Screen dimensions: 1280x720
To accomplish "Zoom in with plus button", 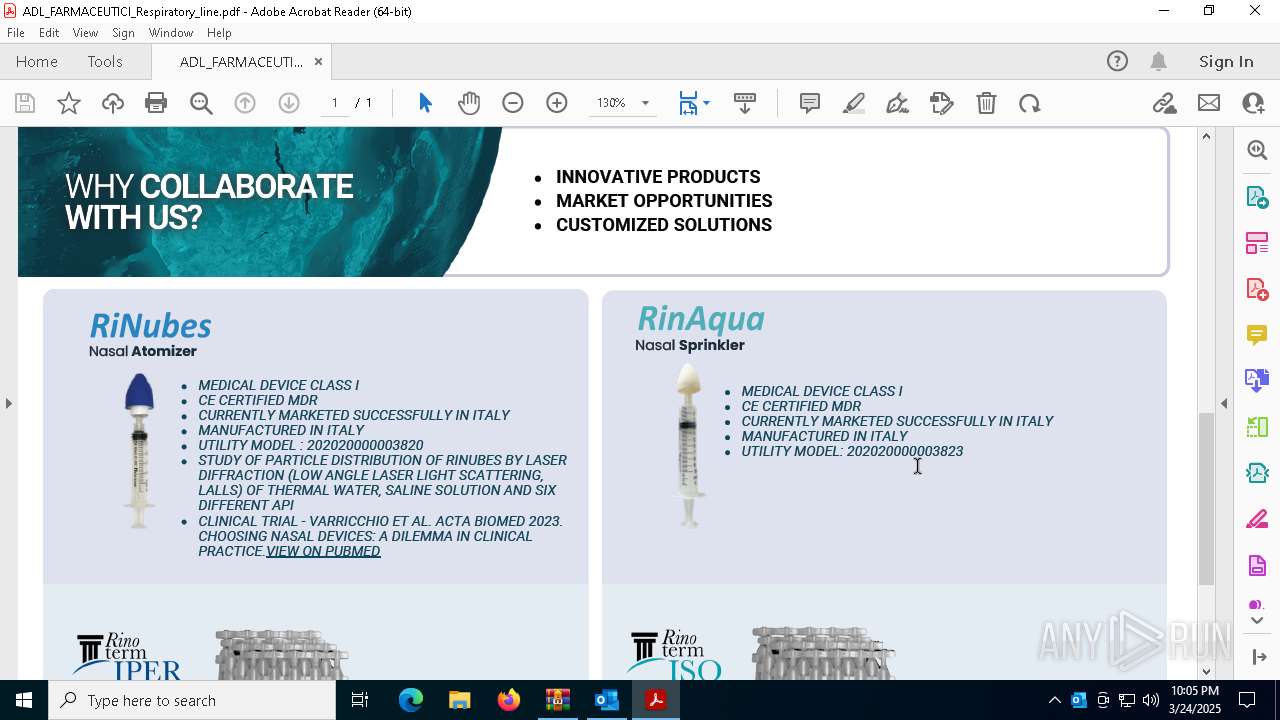I will tap(557, 103).
